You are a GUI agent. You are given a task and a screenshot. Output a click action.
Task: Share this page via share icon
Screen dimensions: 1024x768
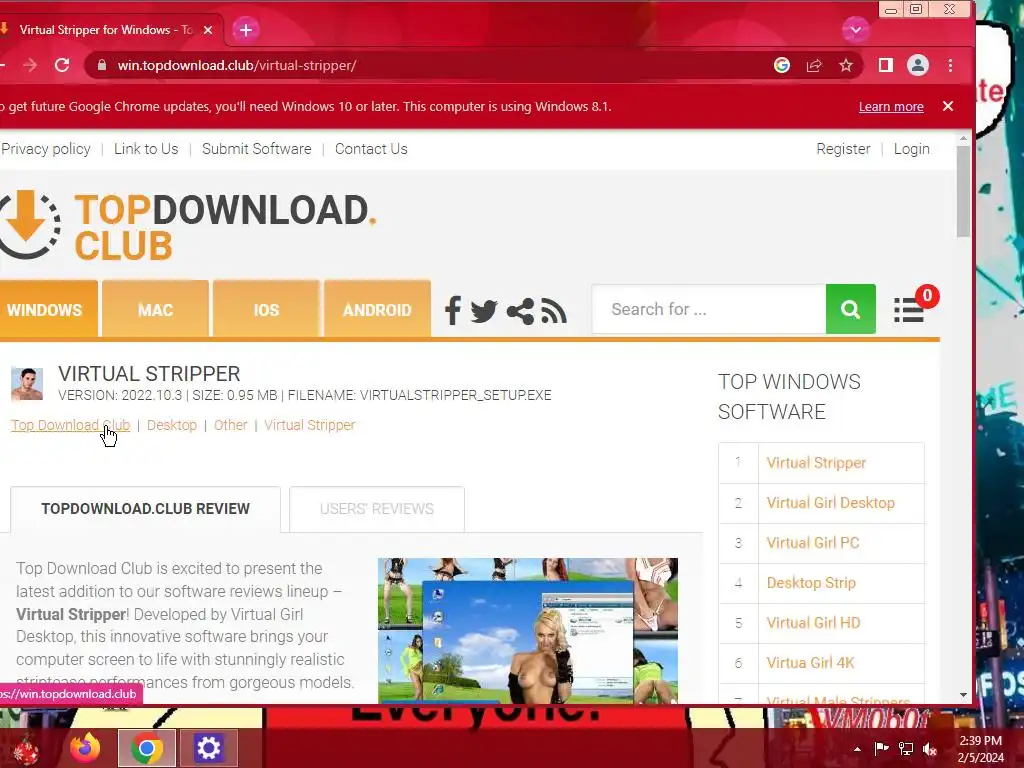[814, 65]
